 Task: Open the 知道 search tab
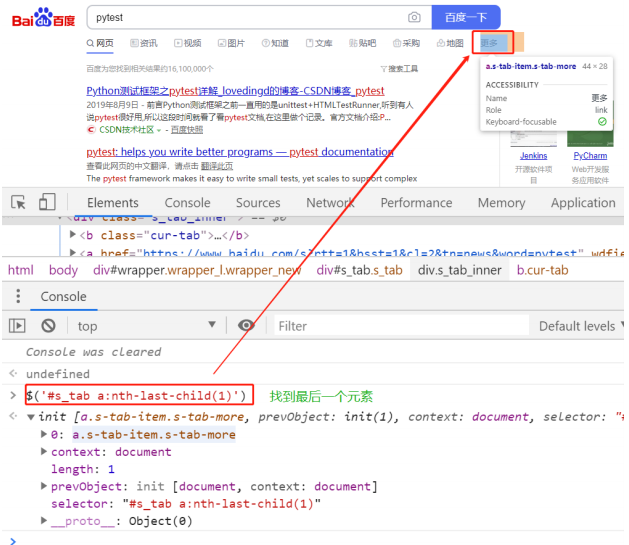[275, 43]
